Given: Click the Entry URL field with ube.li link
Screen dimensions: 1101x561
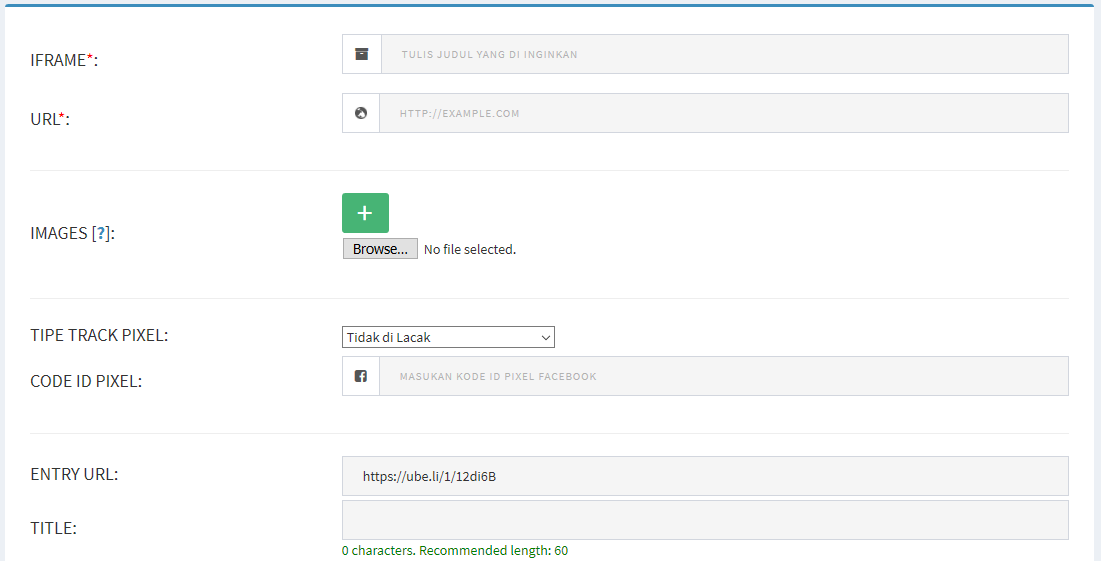Looking at the screenshot, I should tap(705, 476).
